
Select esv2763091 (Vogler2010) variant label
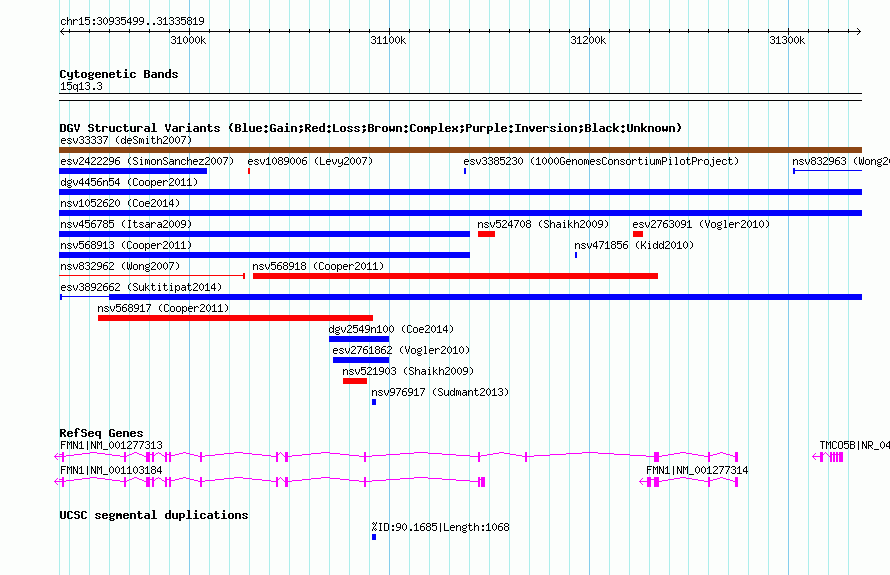(701, 224)
